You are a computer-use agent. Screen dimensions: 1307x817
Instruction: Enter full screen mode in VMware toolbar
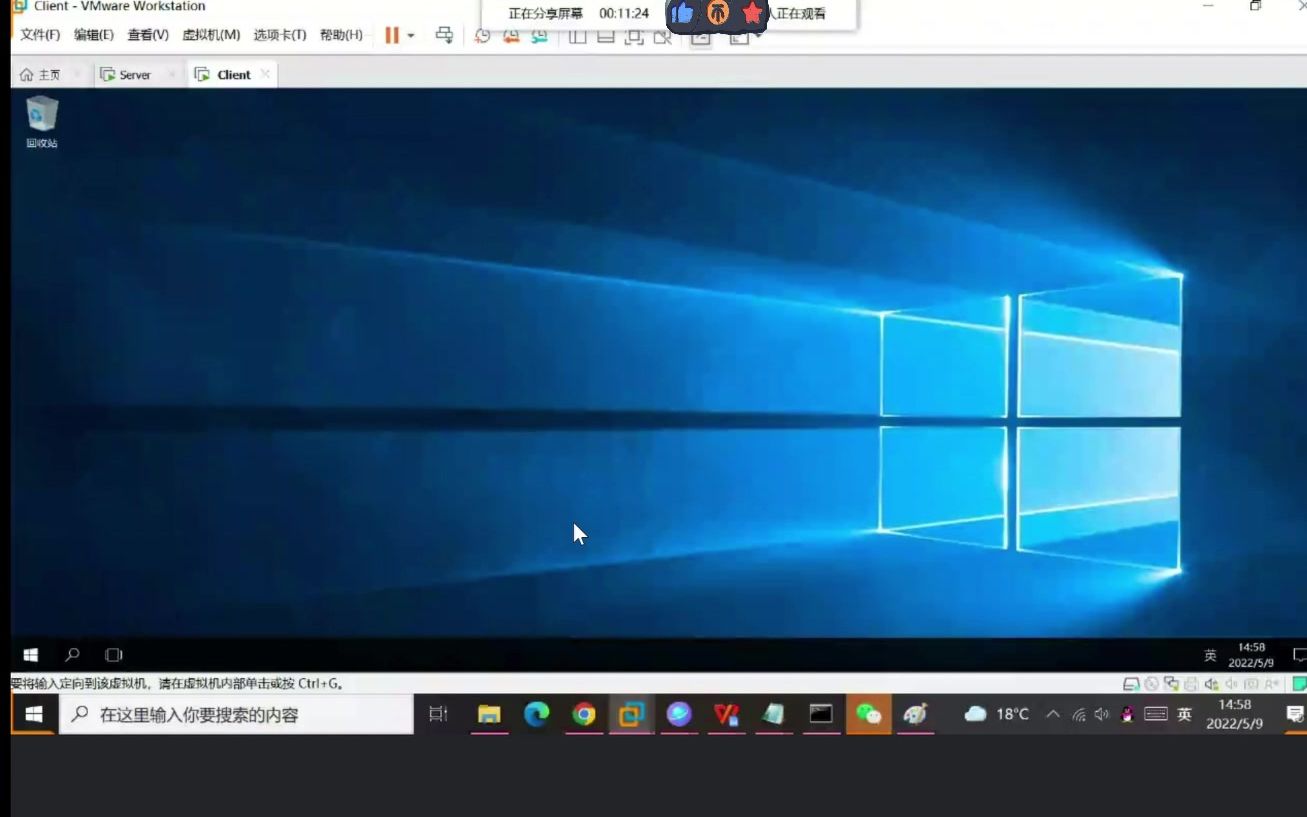click(x=634, y=37)
